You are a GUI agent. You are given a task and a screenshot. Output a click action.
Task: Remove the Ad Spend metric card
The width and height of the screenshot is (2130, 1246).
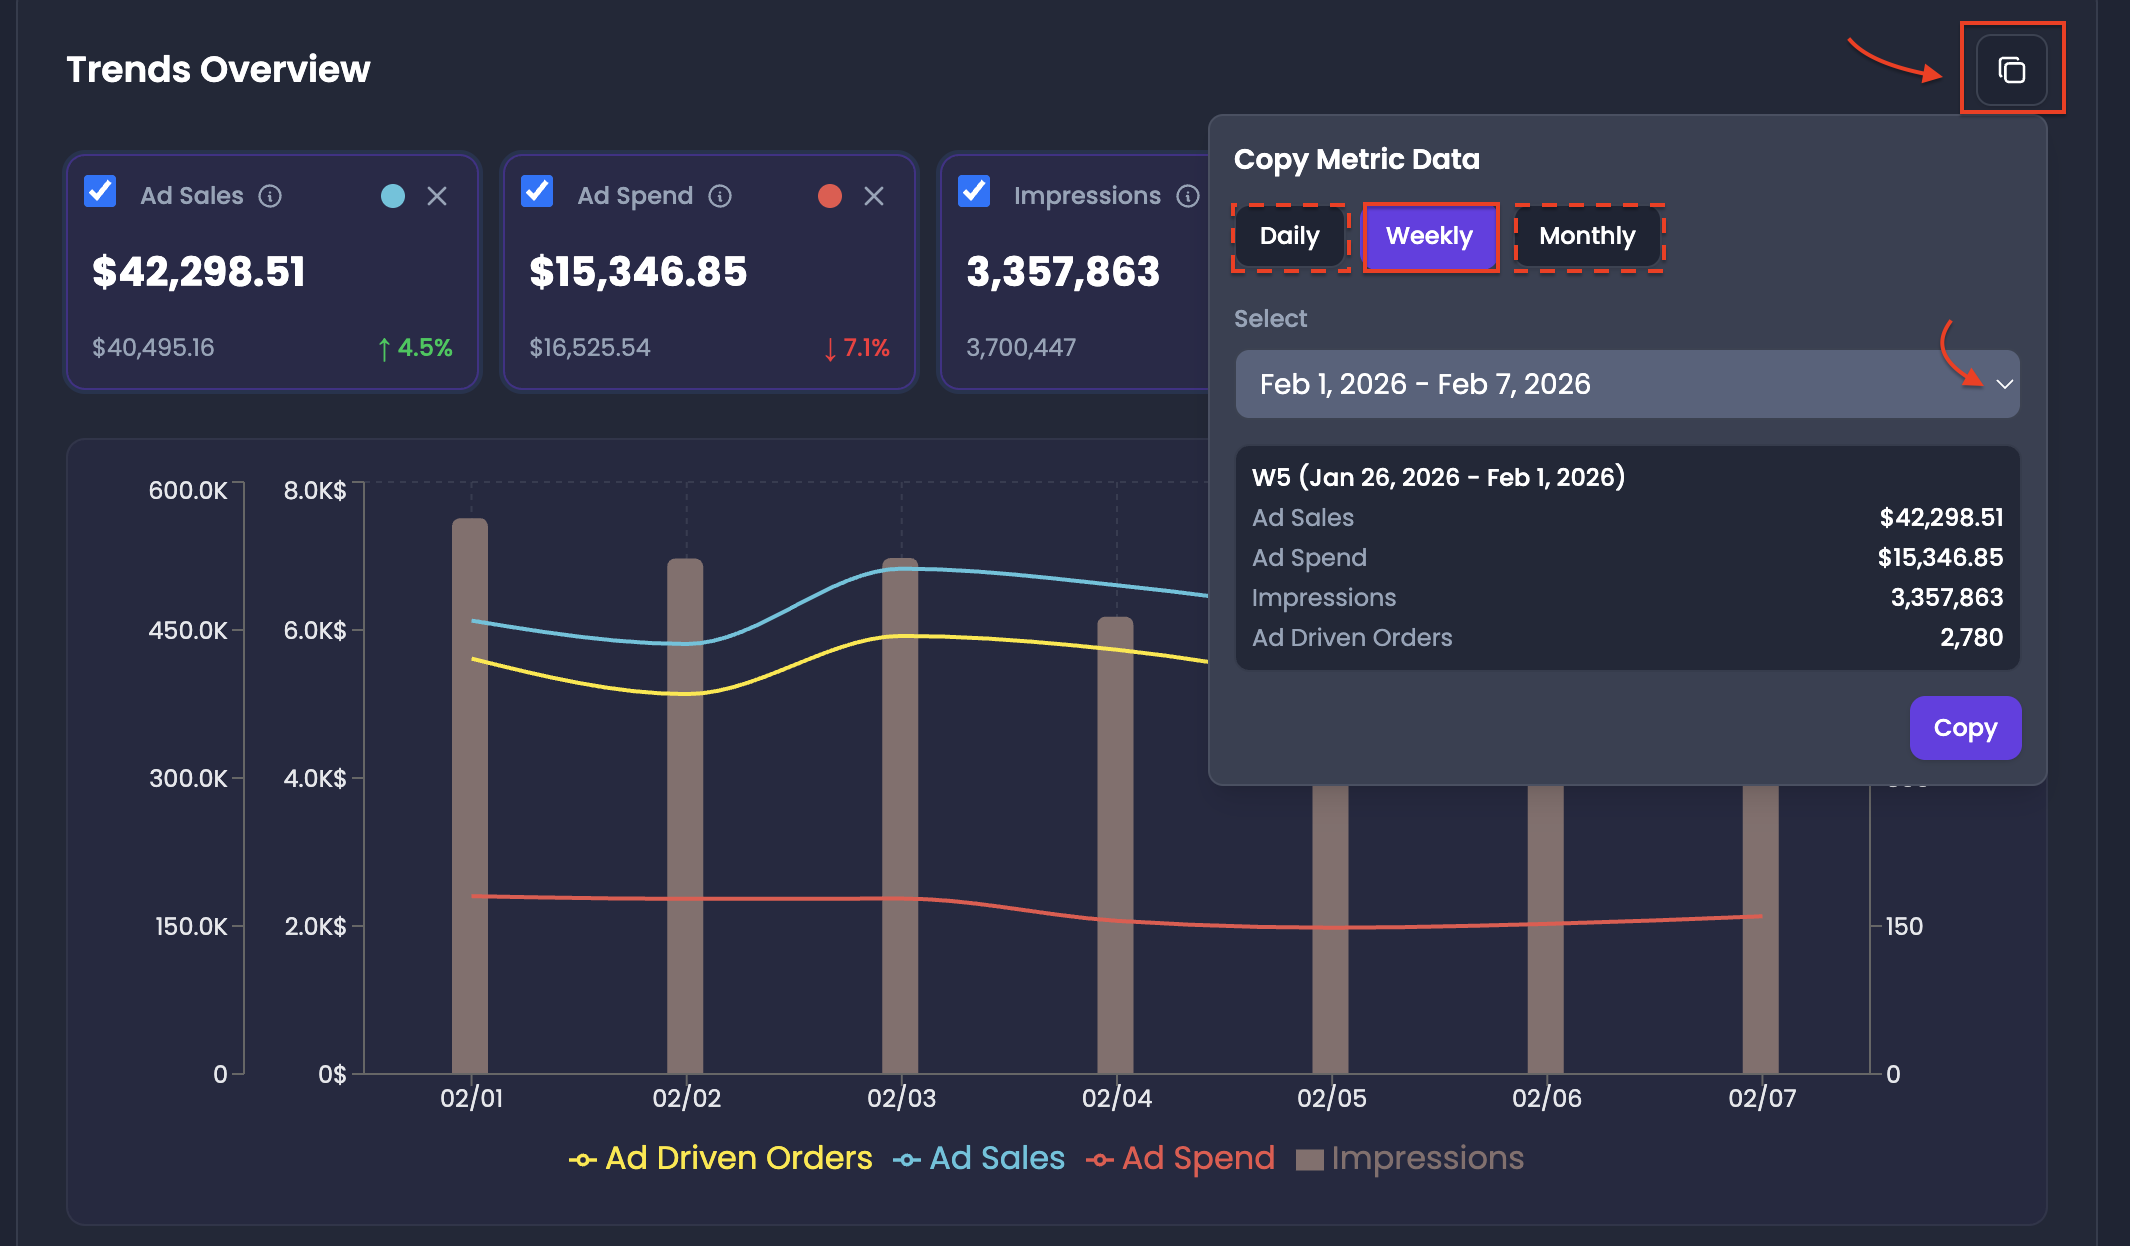point(874,196)
